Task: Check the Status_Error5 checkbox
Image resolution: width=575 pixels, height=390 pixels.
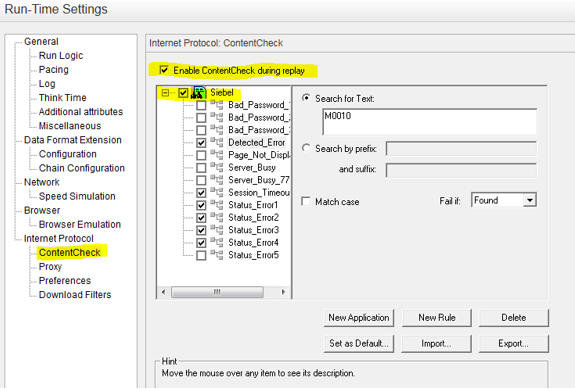Action: click(x=201, y=255)
